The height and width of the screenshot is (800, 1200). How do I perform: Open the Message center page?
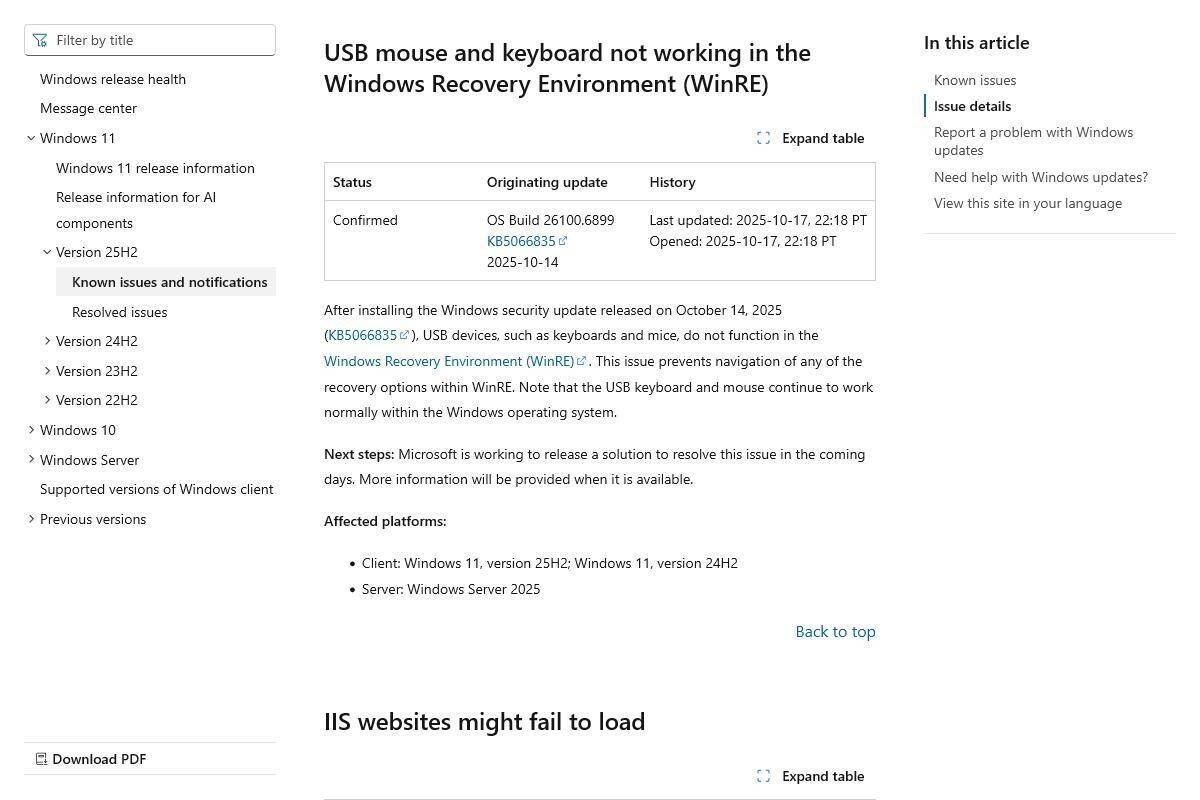click(x=88, y=108)
